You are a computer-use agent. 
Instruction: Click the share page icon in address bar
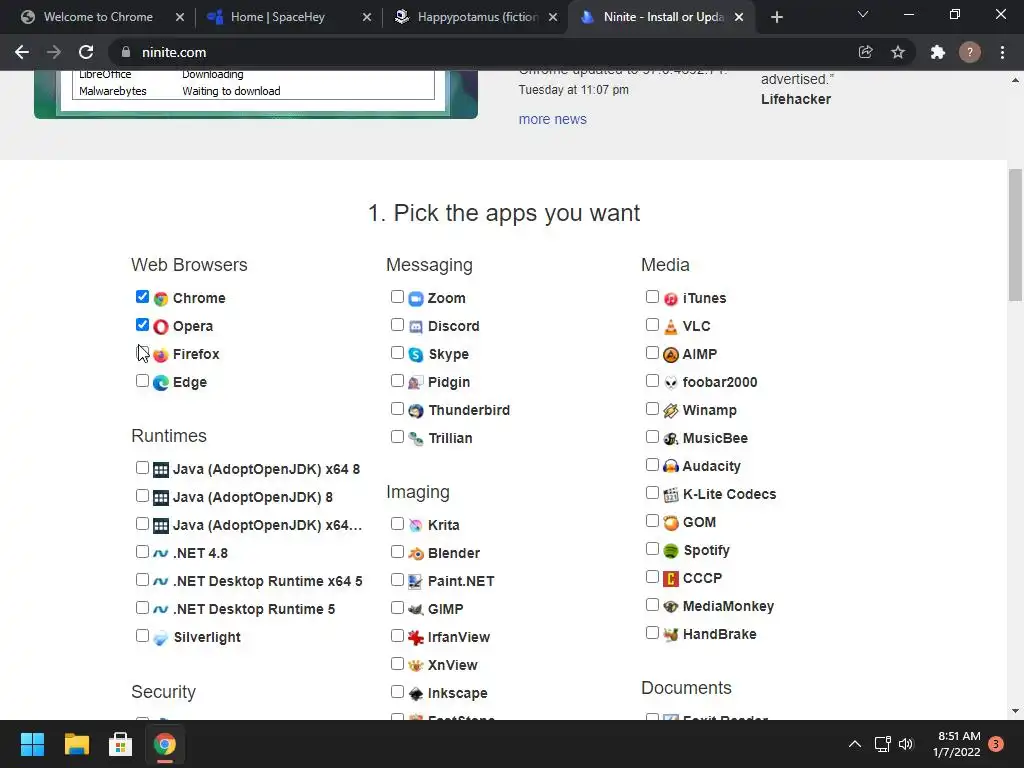(865, 52)
